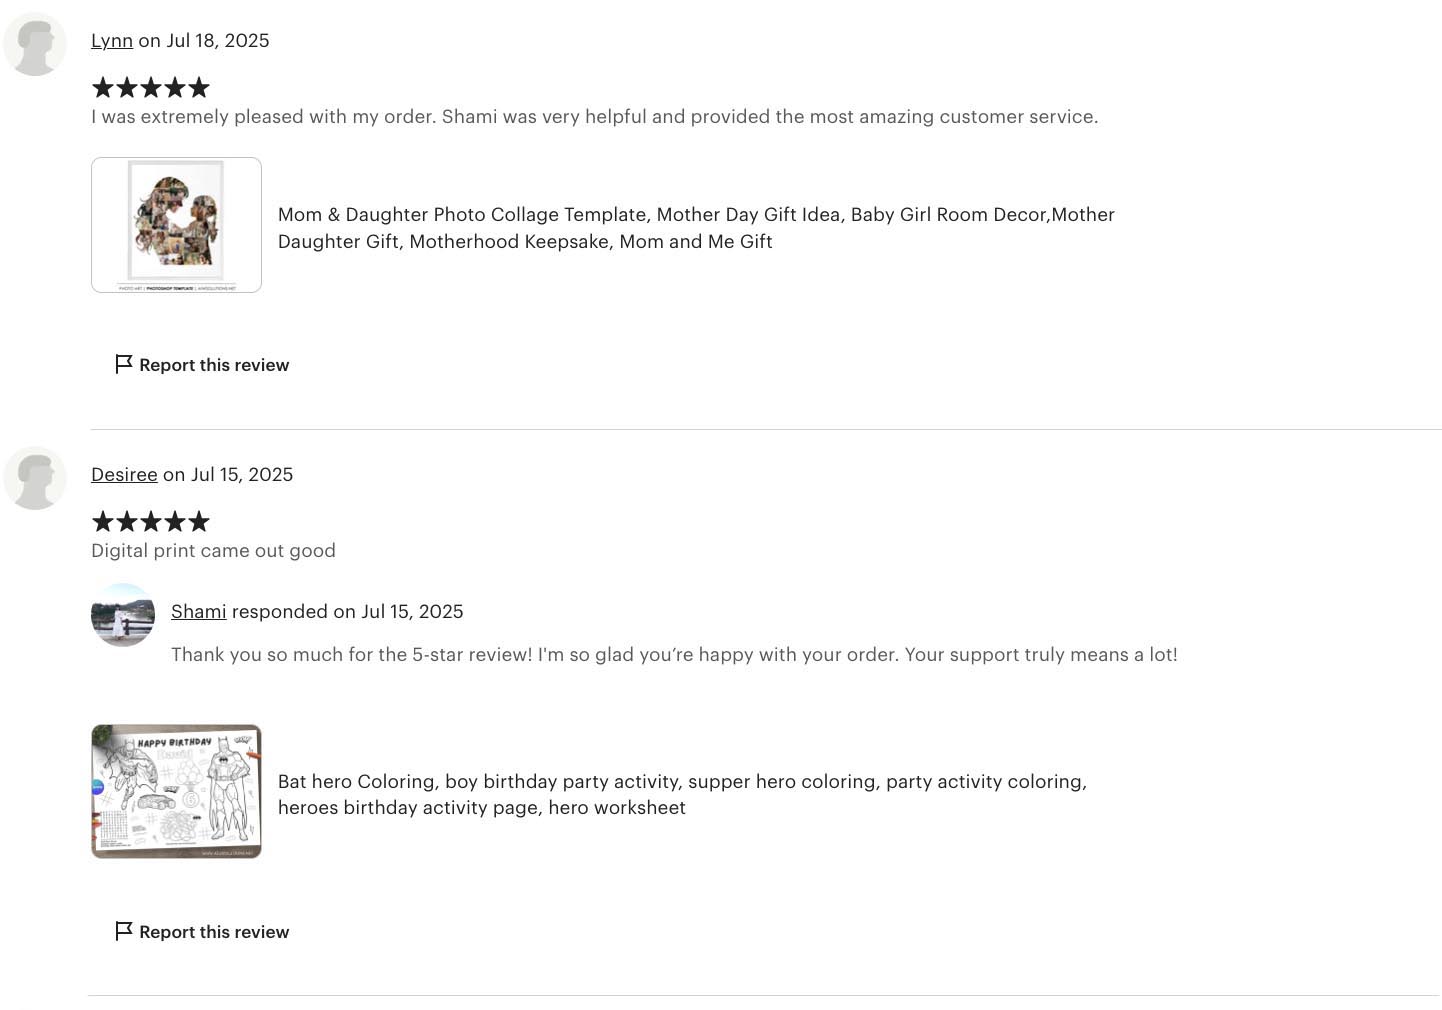Click Shami's thank-you response text
This screenshot has width=1442, height=1010.
(x=674, y=655)
